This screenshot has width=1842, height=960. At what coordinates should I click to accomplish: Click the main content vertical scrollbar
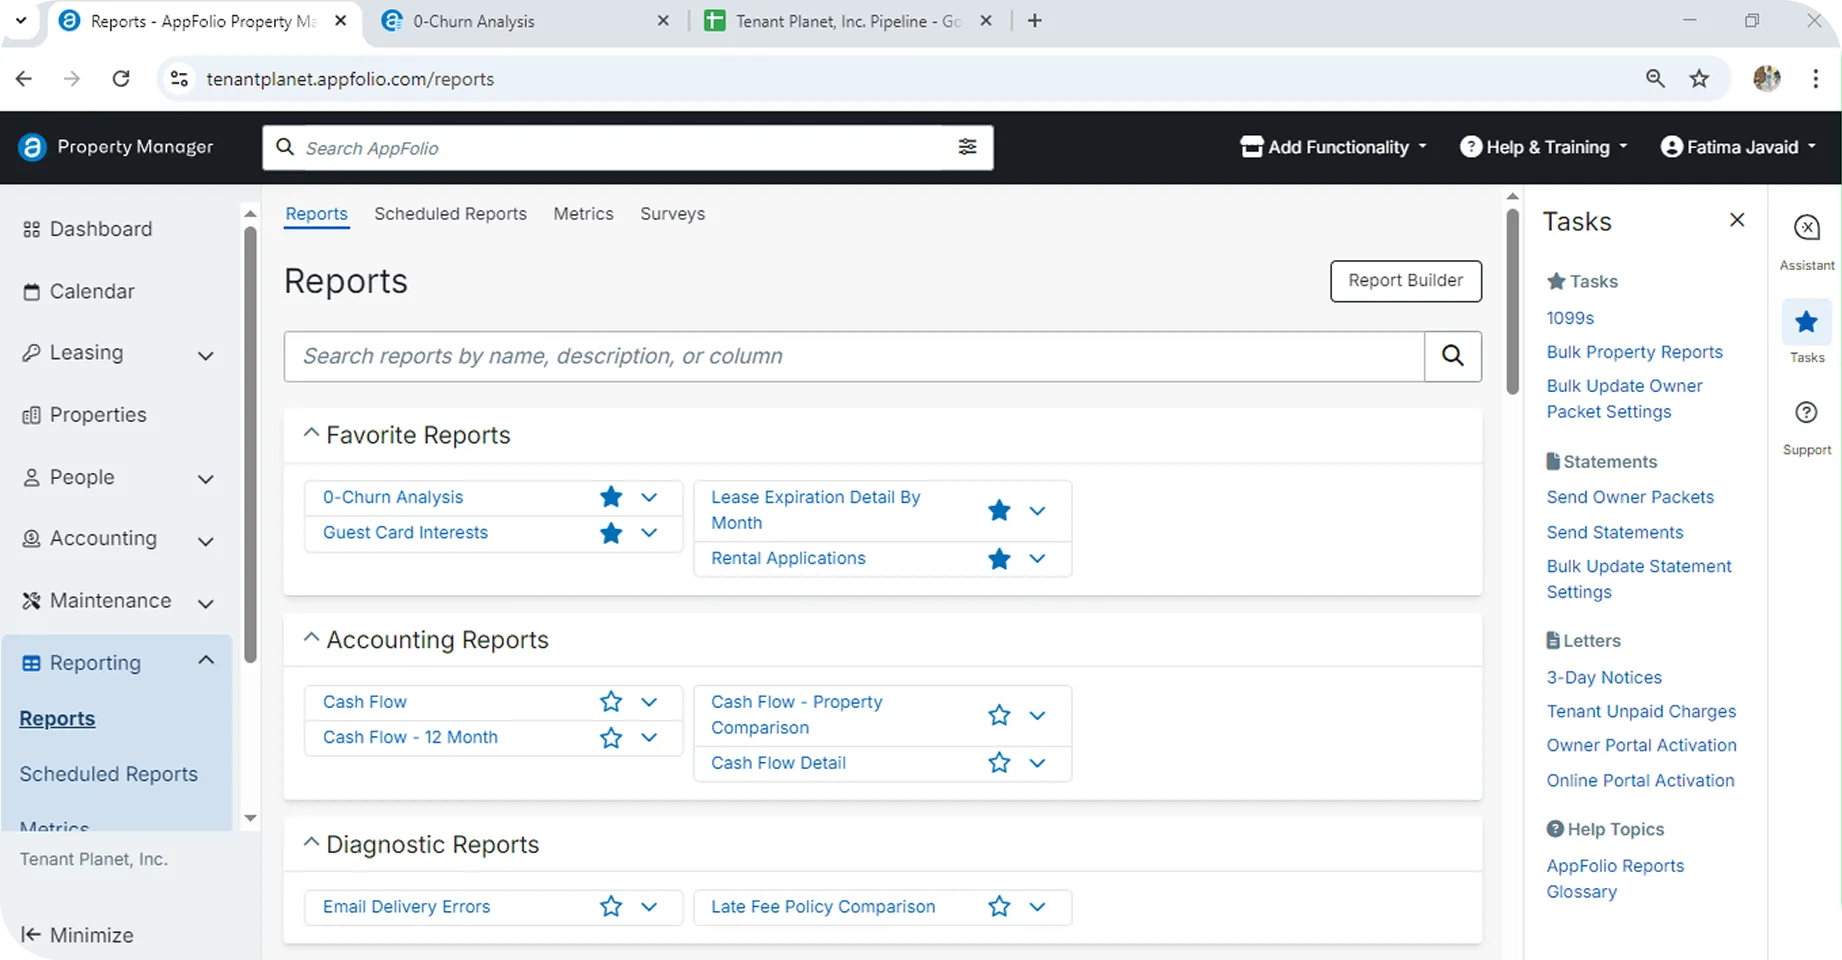click(x=1512, y=300)
